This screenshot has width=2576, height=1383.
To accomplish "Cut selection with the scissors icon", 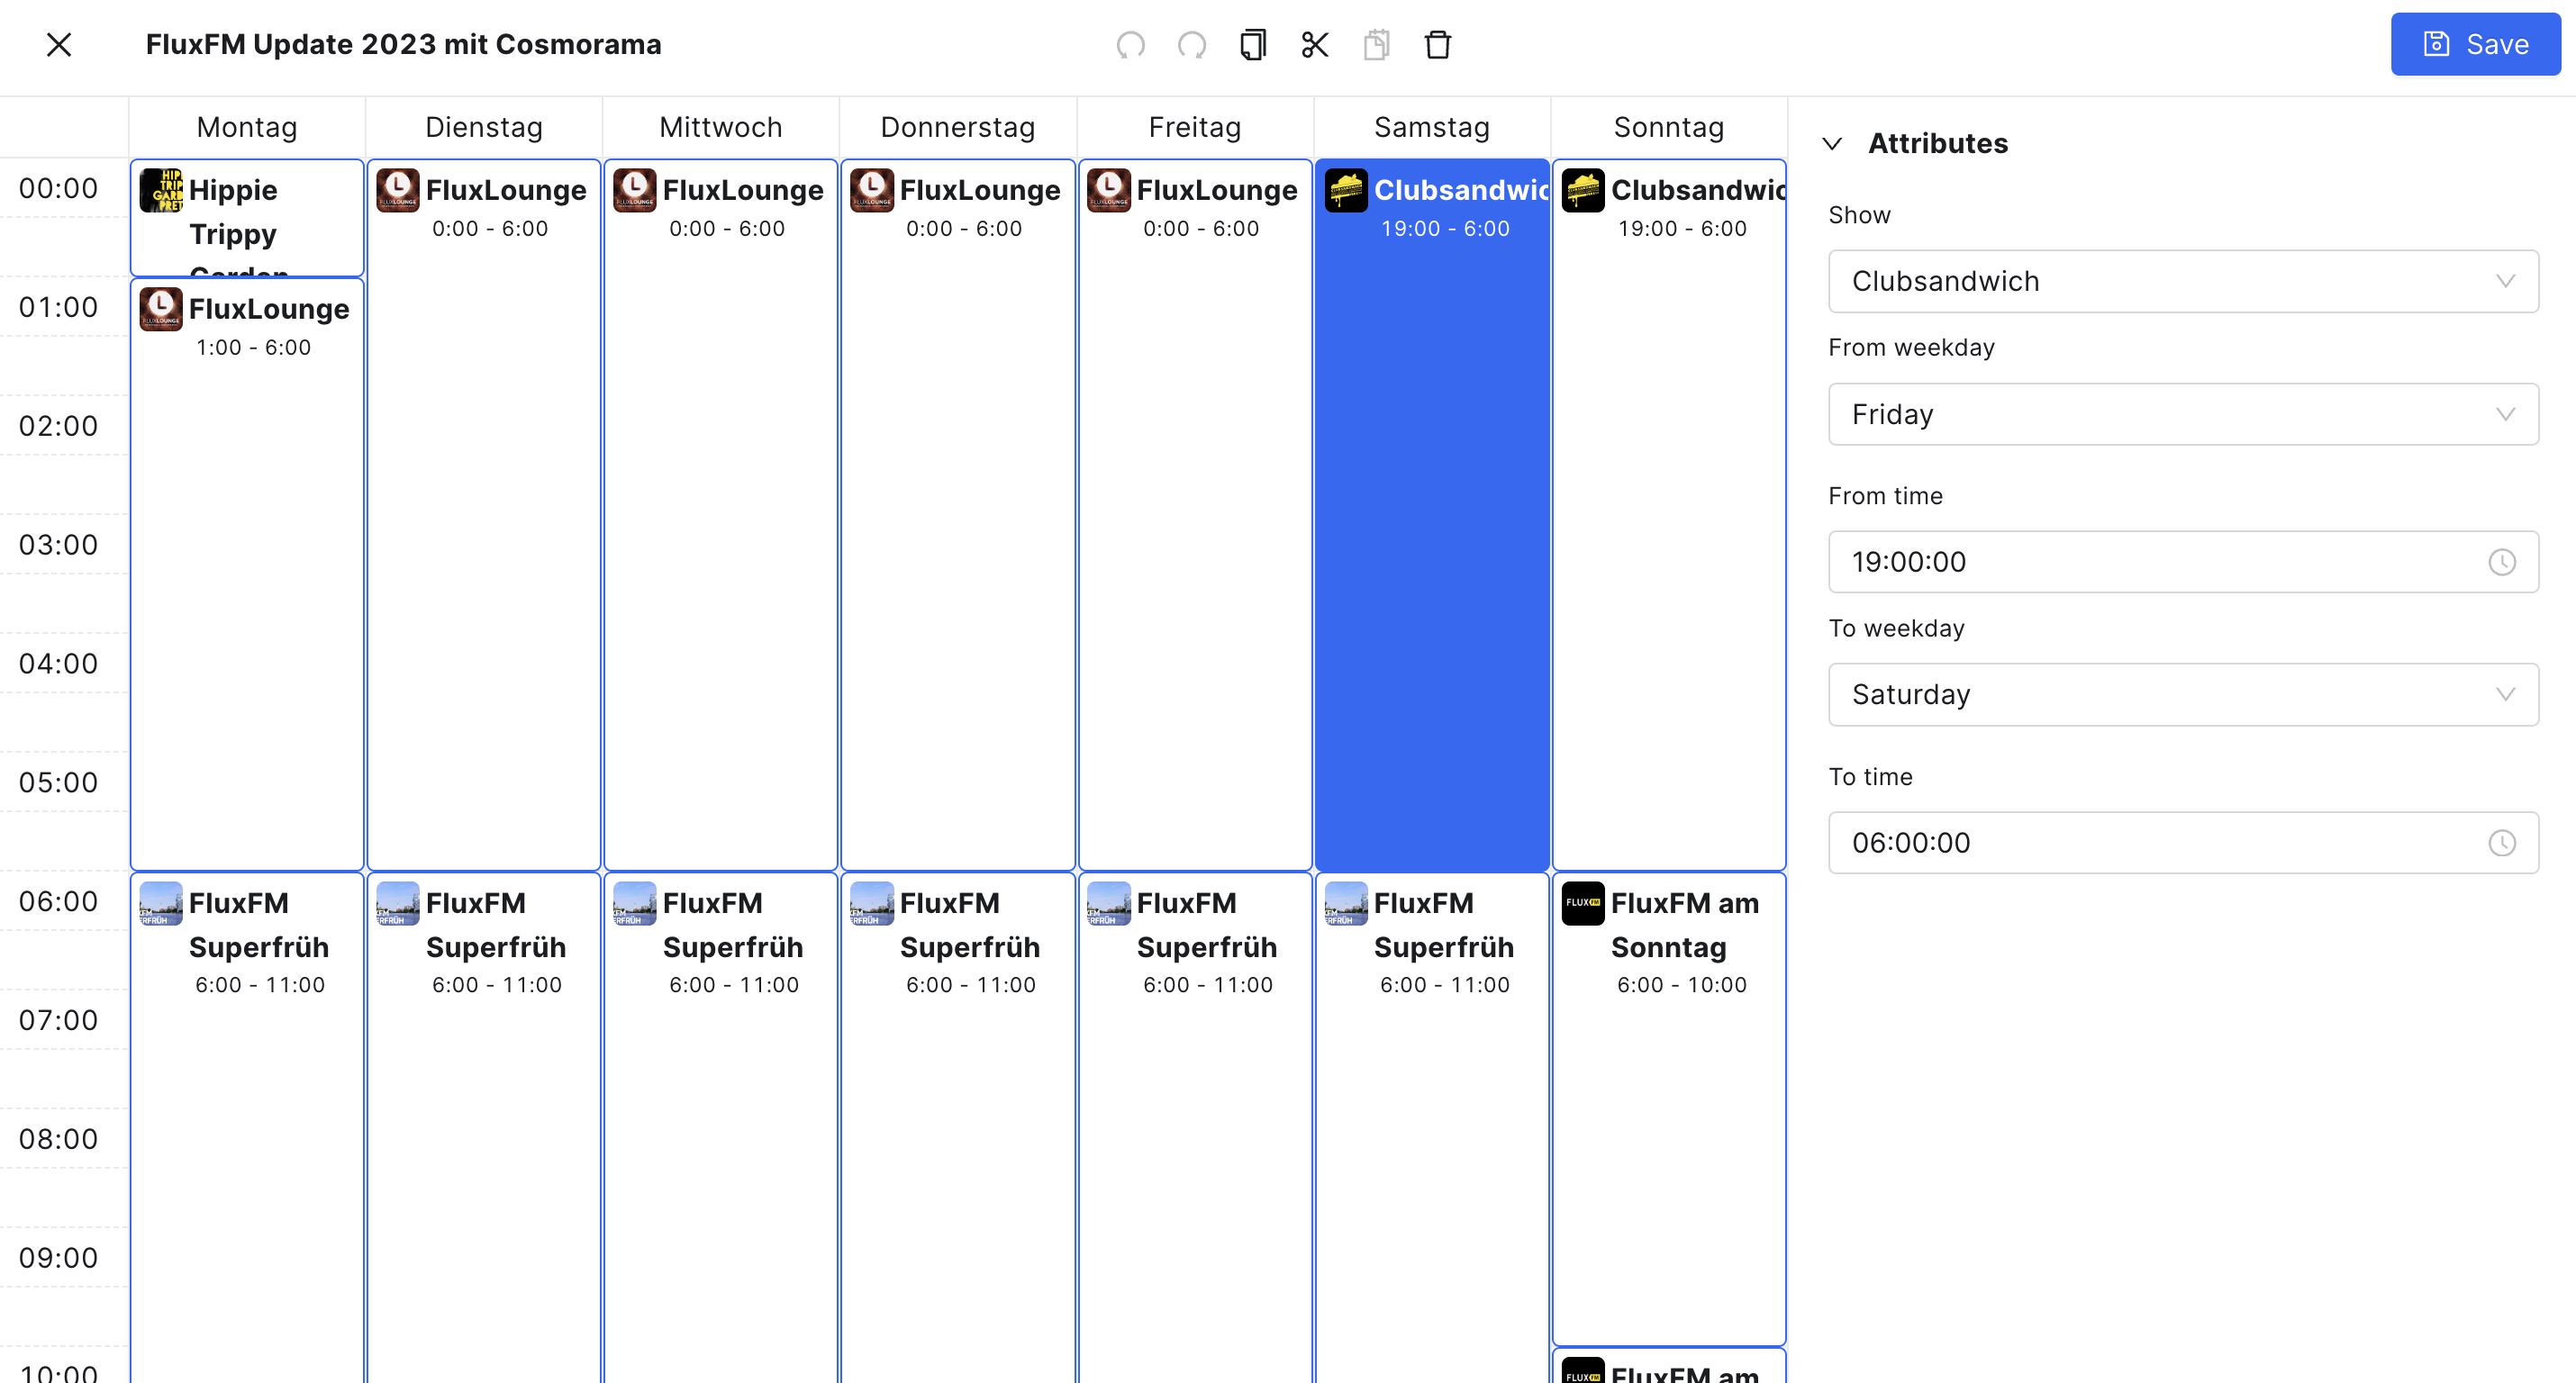I will coord(1315,45).
